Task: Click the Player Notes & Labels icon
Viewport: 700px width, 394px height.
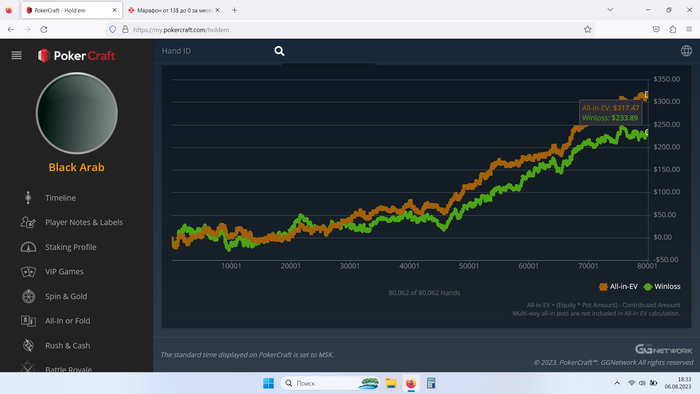Action: pyautogui.click(x=28, y=222)
